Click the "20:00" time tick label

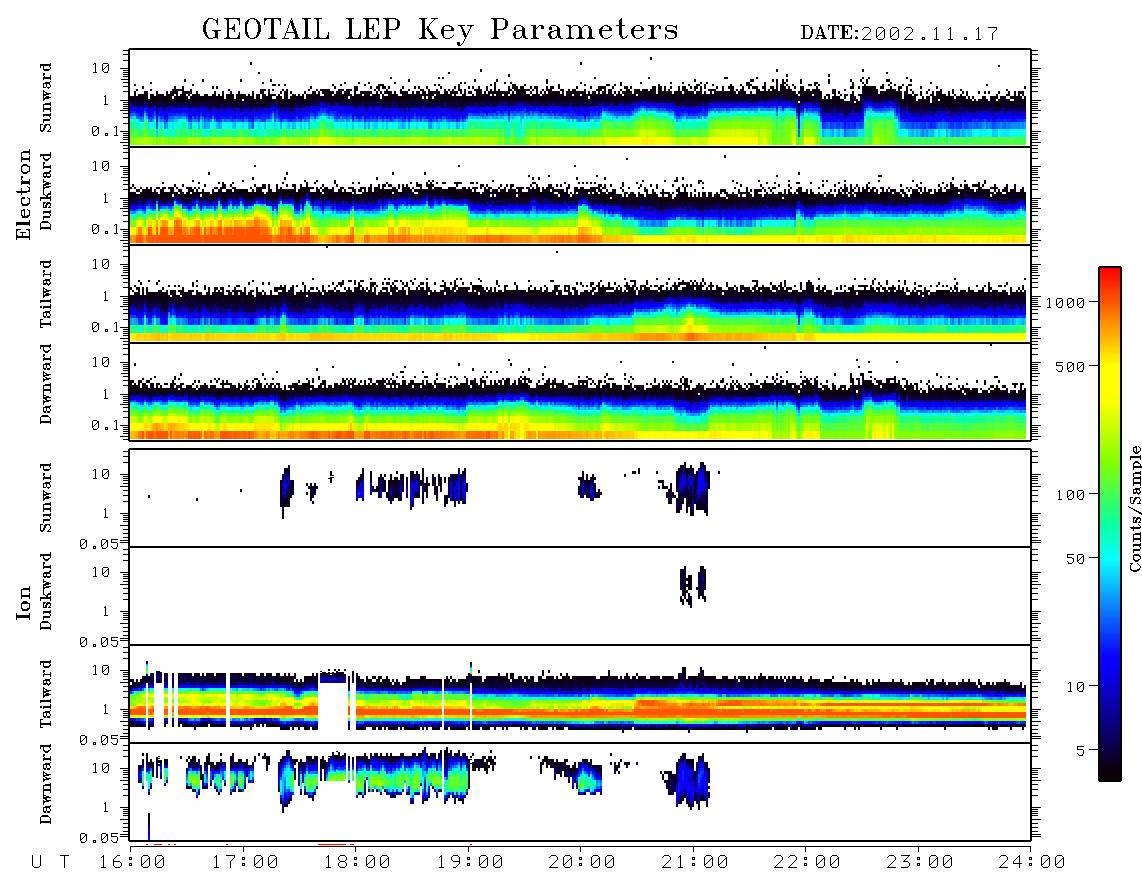583,863
